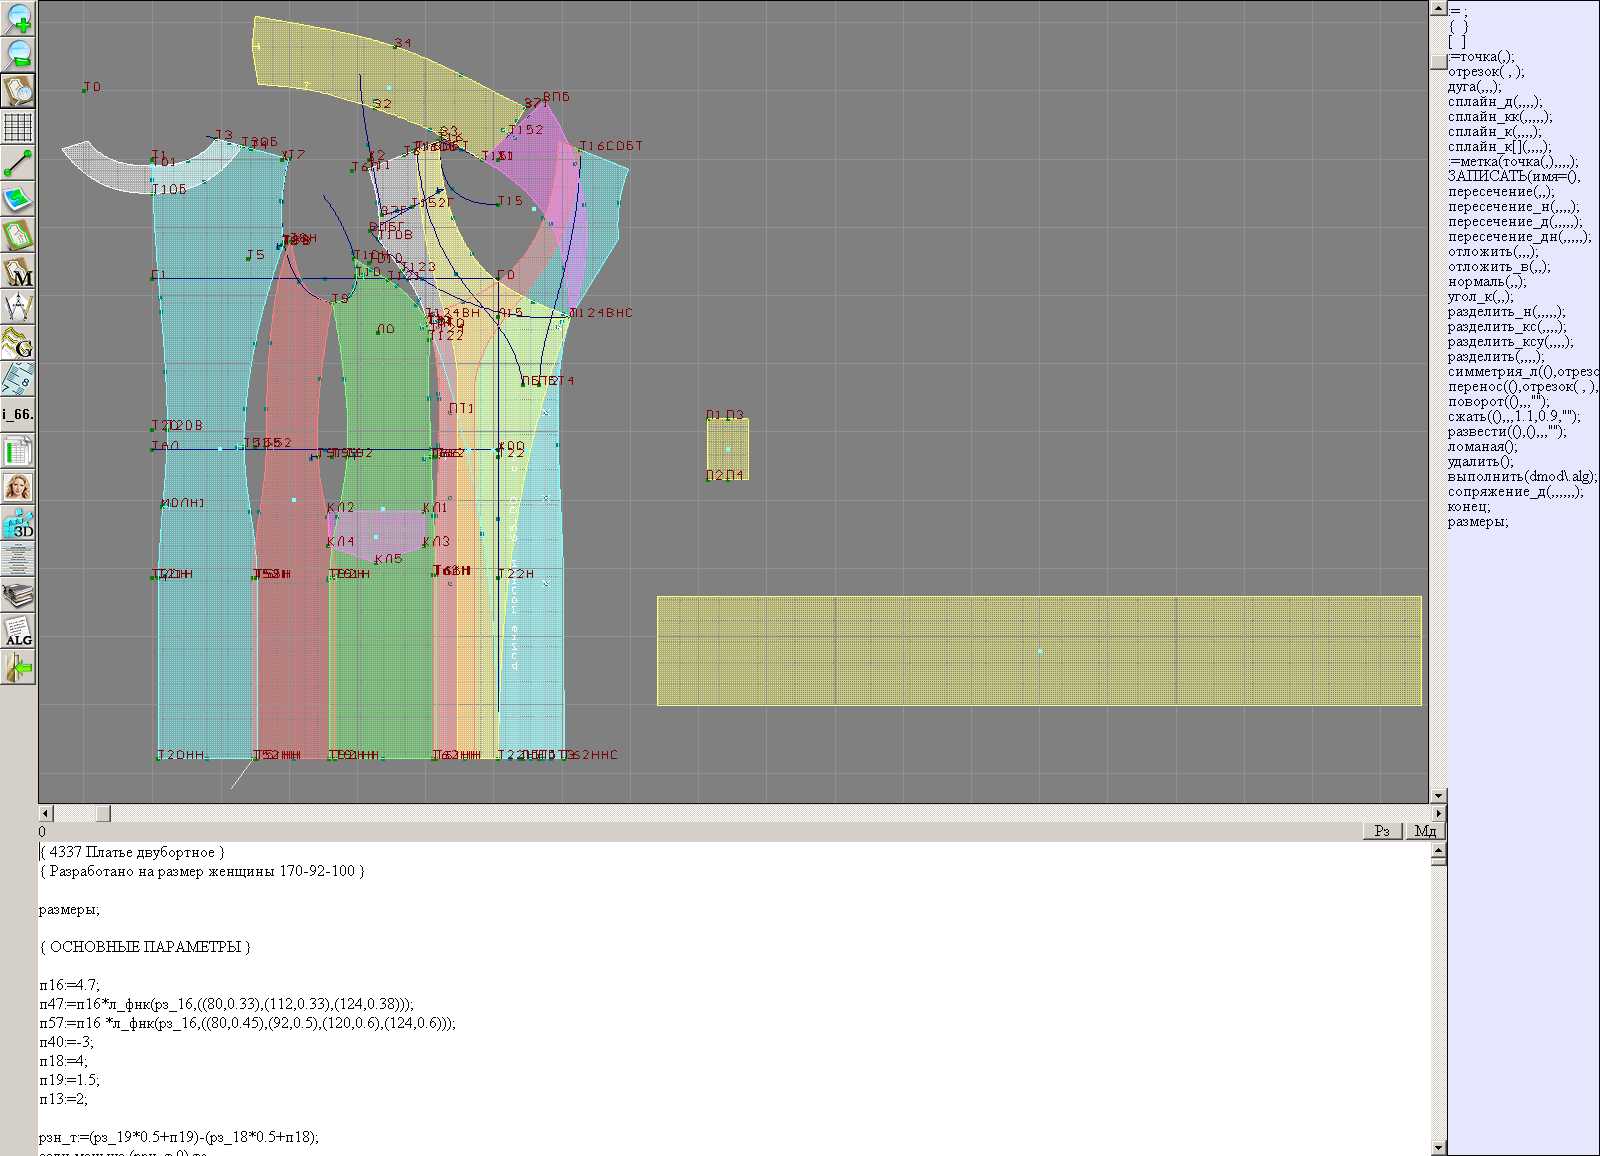This screenshot has height=1156, width=1600.
Task: Click the green arrow exit door icon
Action: [18, 667]
